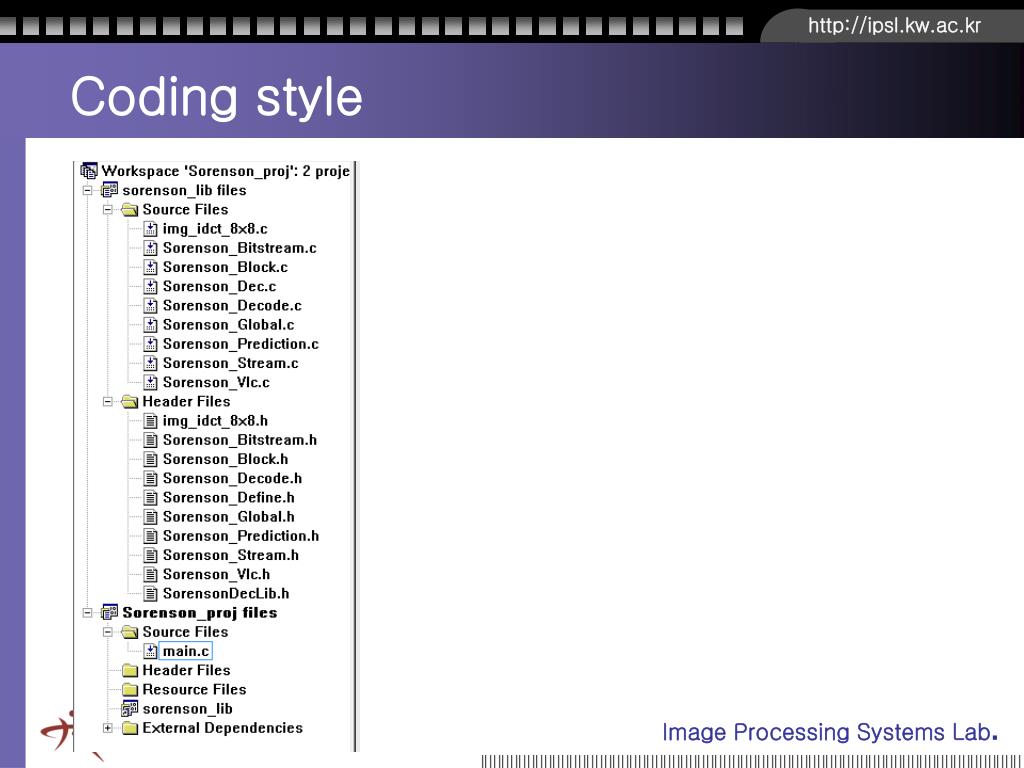Click the document icon beside Sorenson_Bitstream.h

(x=151, y=440)
